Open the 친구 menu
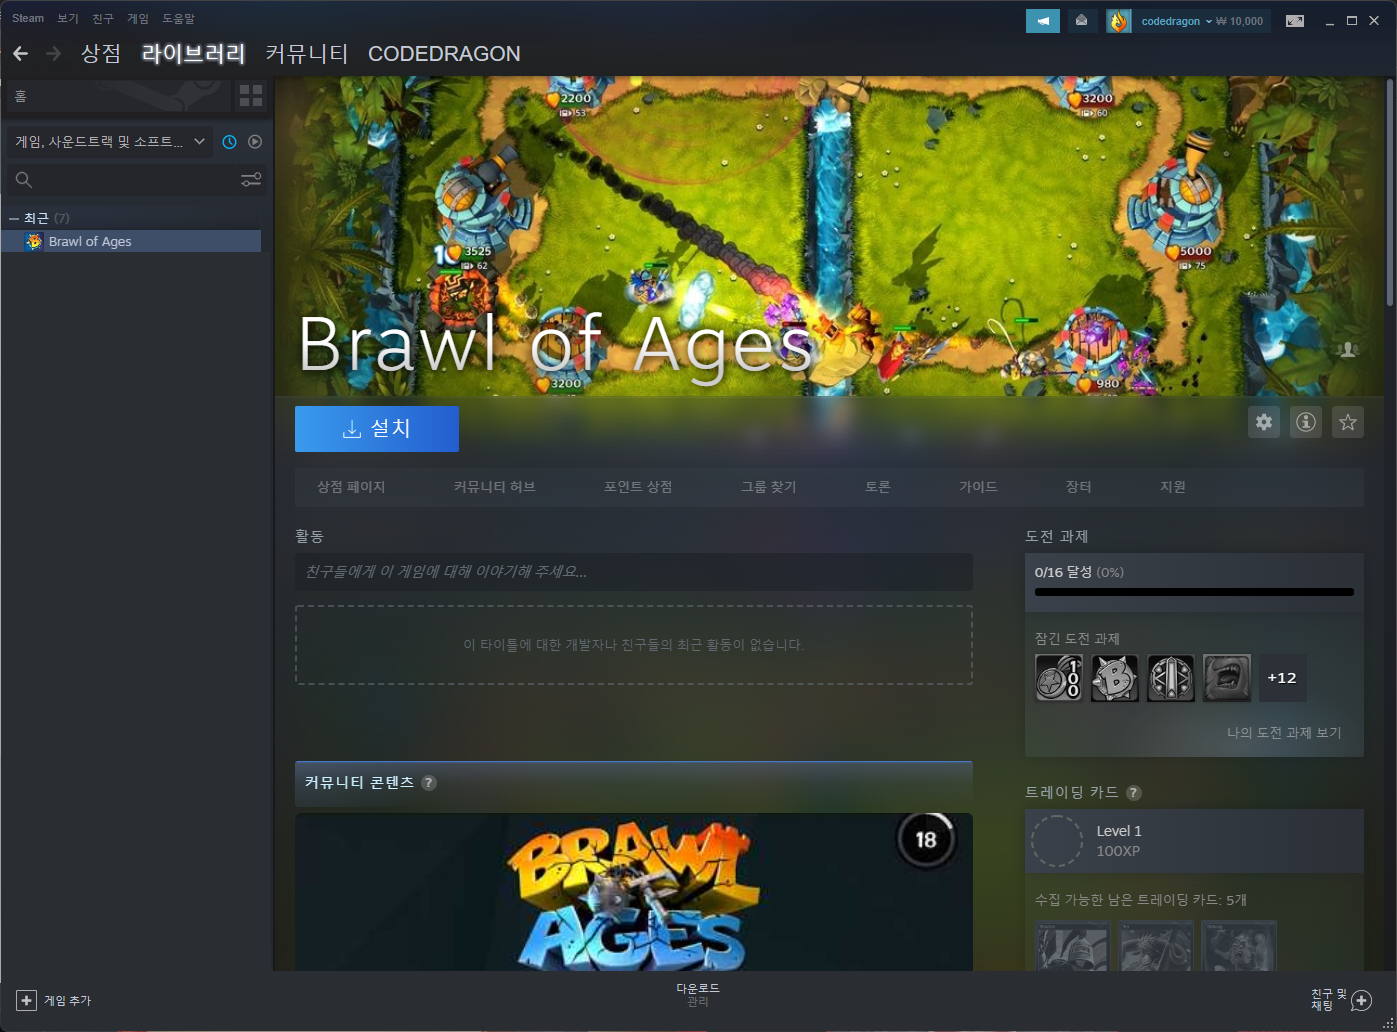1397x1032 pixels. (103, 19)
